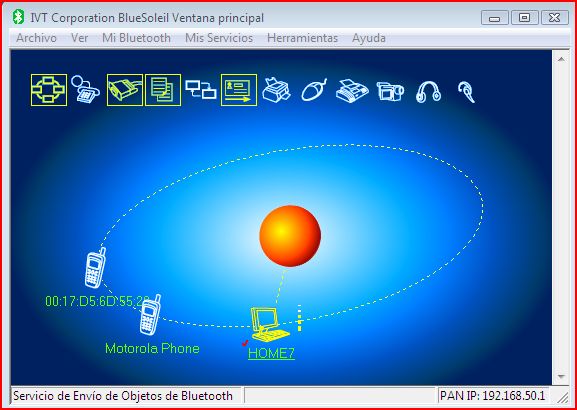
Task: Click the Motorola Phone label
Action: (152, 348)
